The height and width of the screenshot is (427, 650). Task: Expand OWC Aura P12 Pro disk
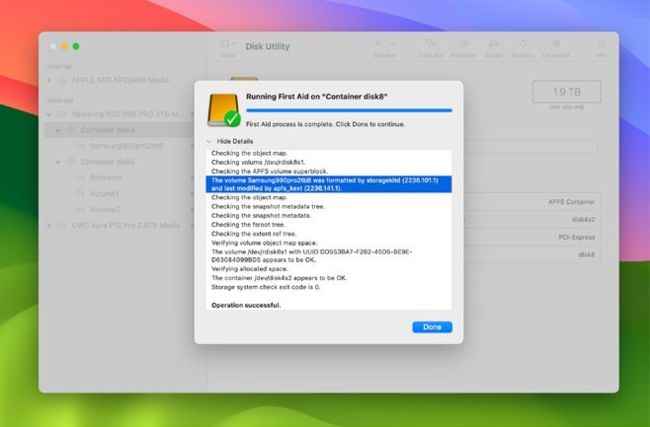point(50,226)
